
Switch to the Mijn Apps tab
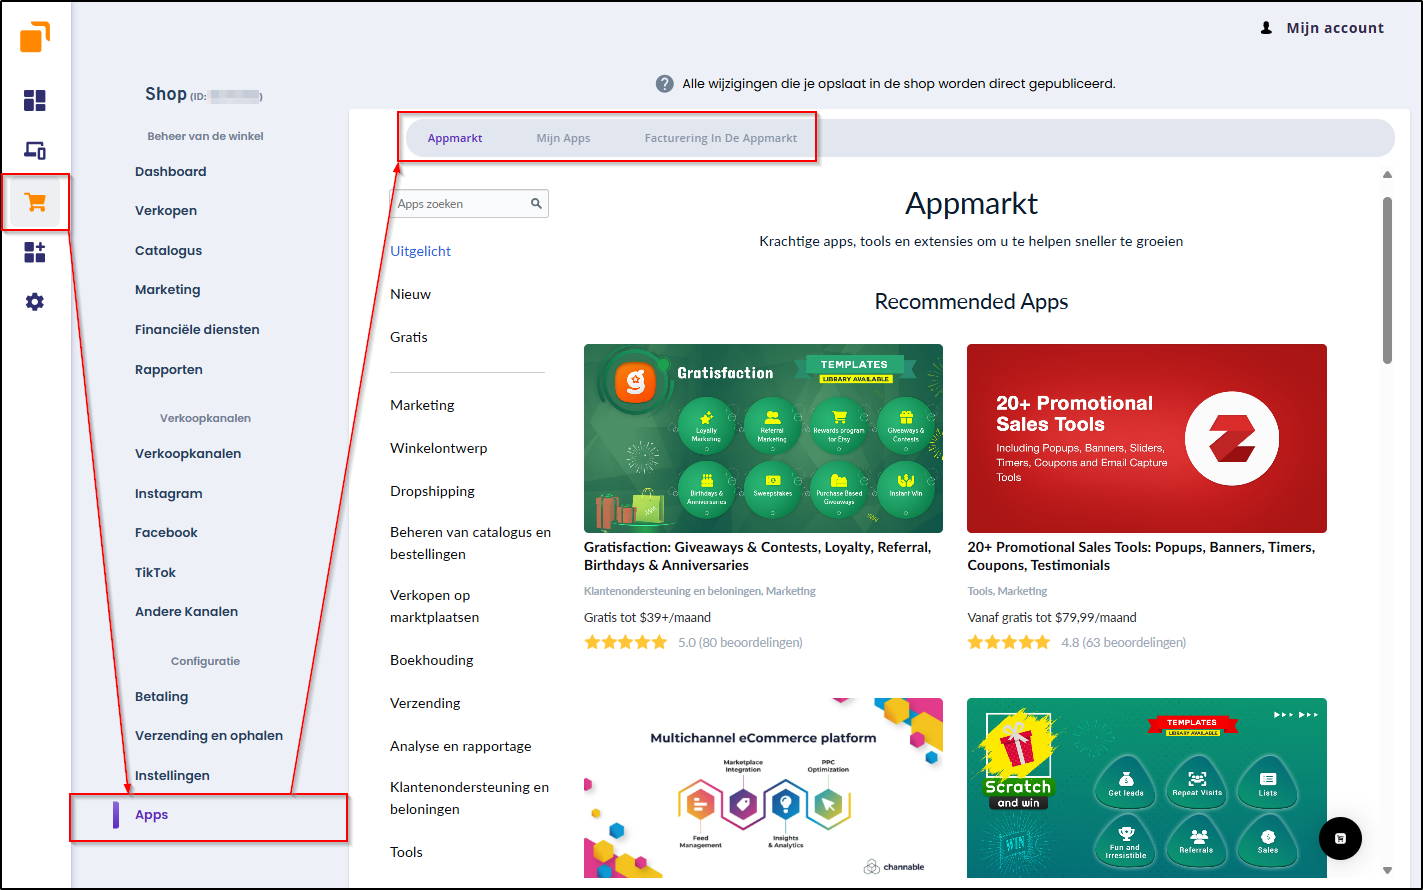(563, 138)
